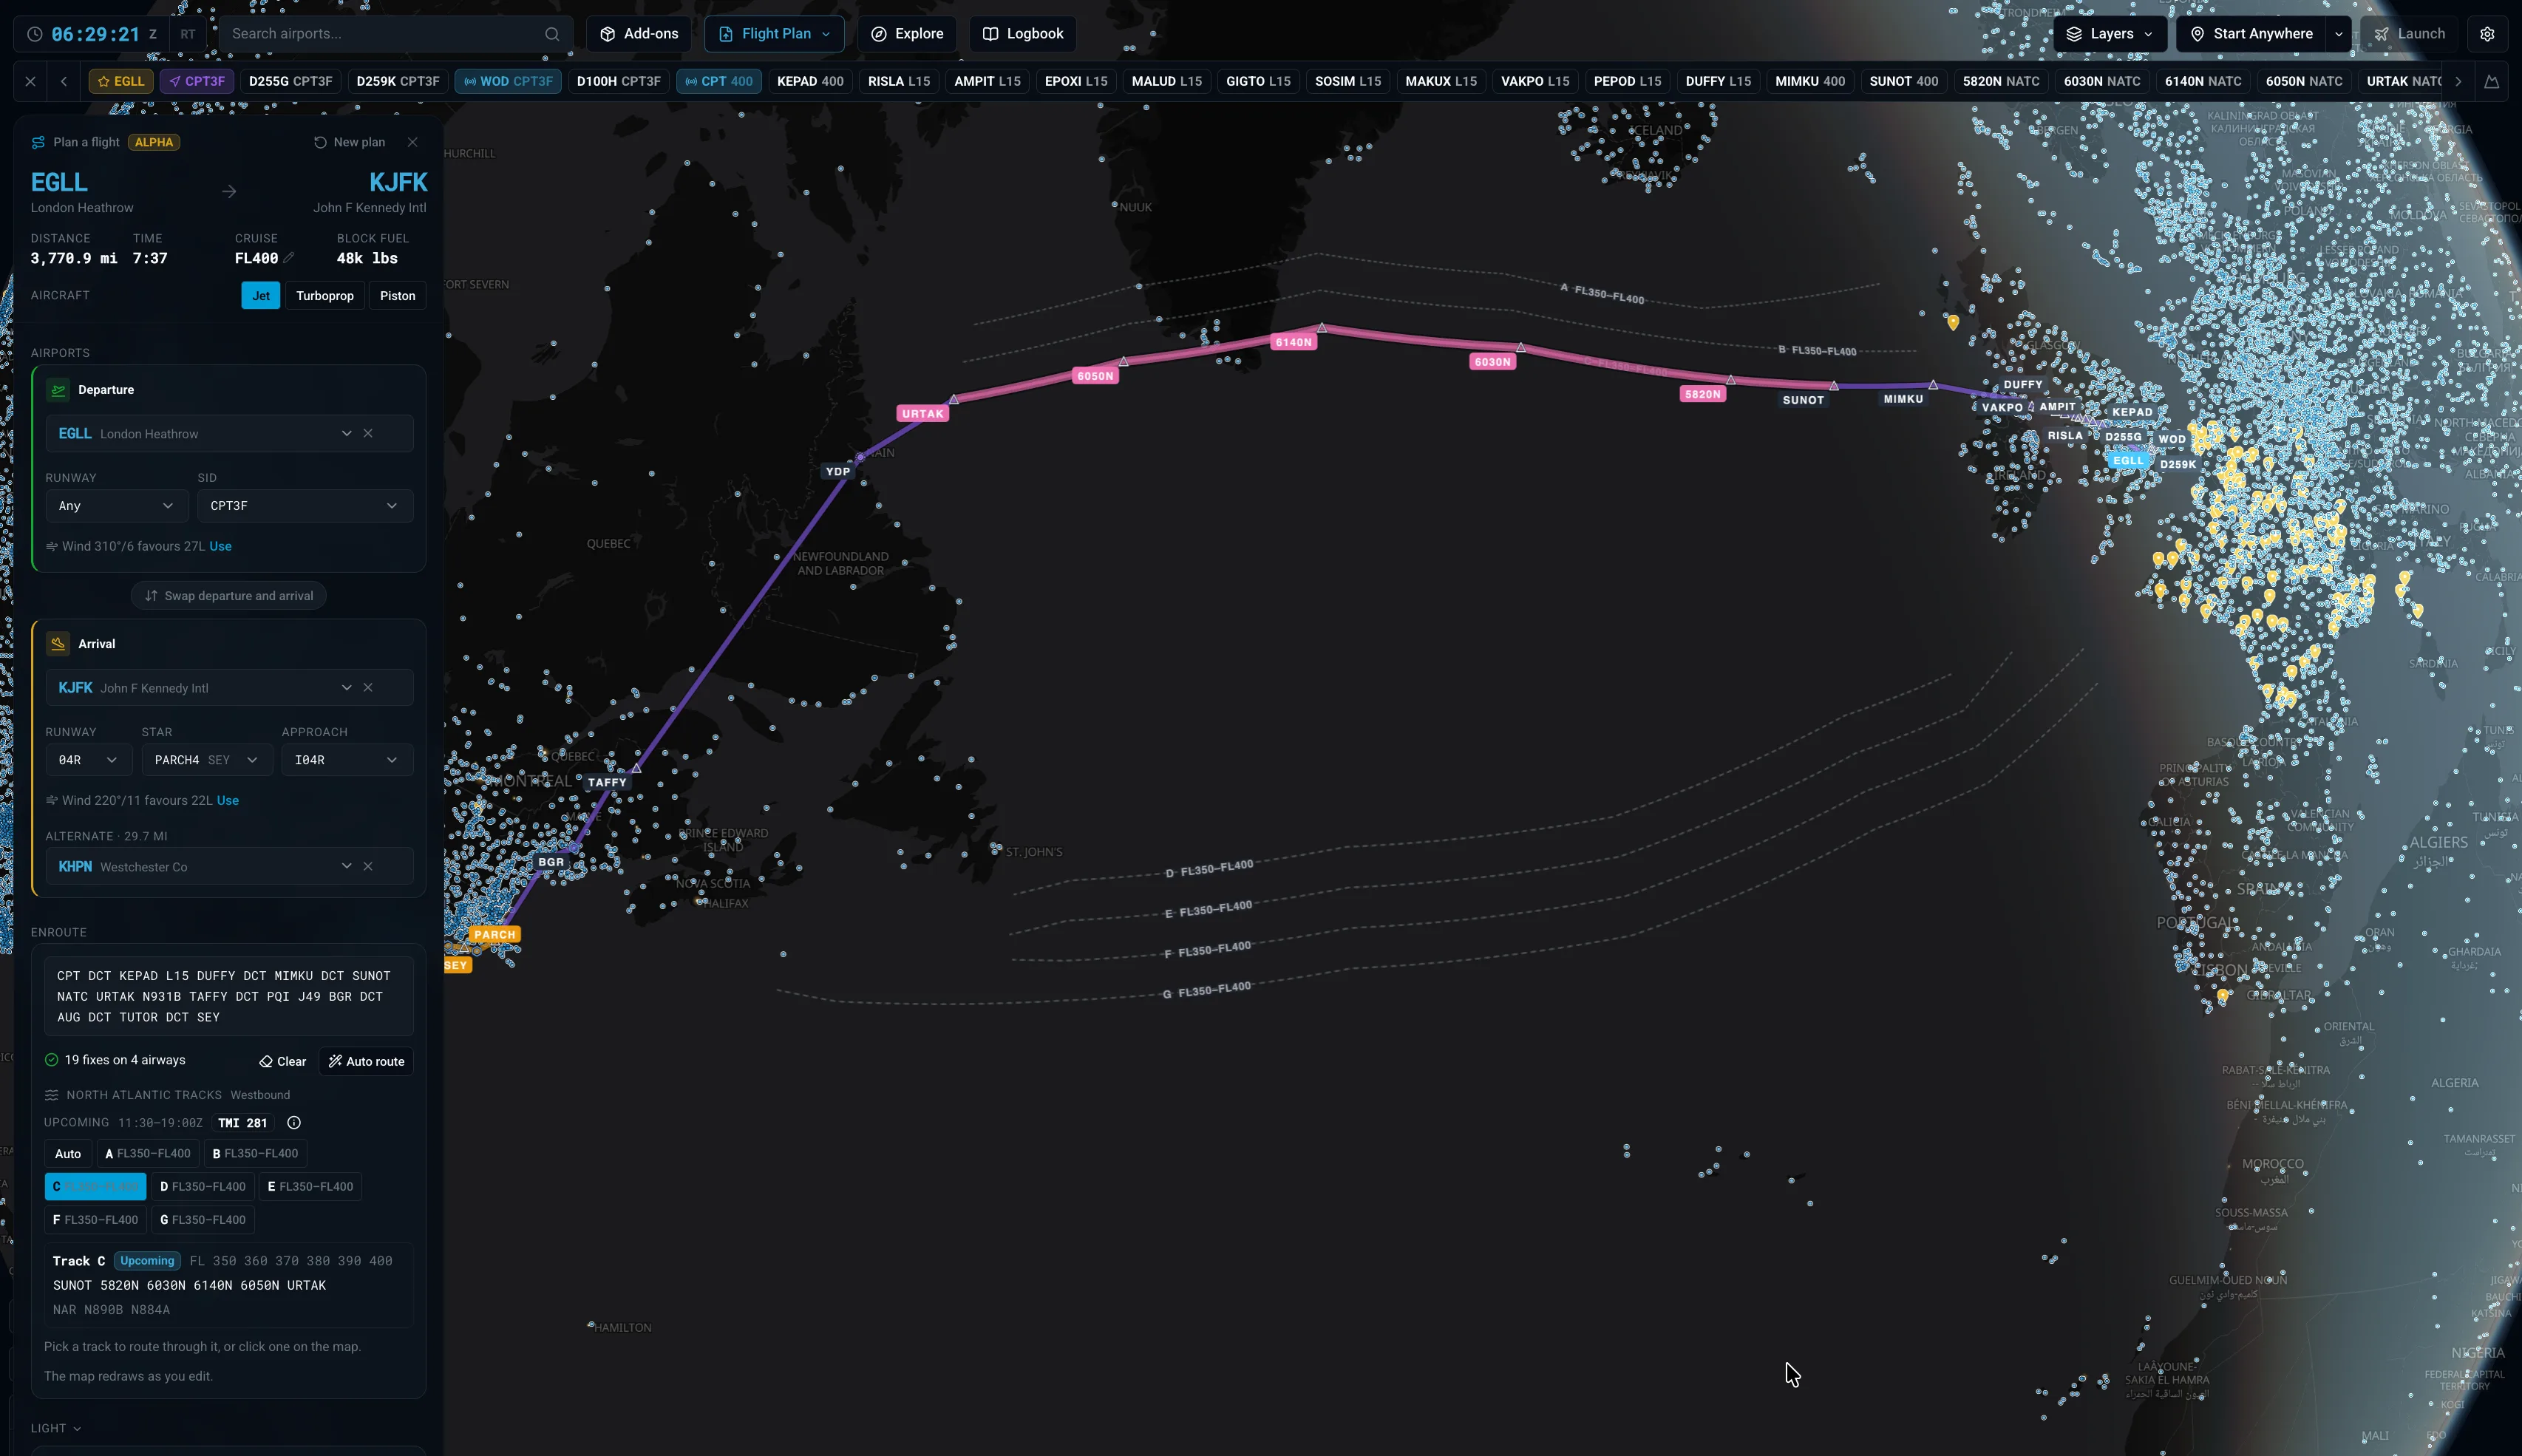Clear the EGLL departure airport

tap(368, 434)
